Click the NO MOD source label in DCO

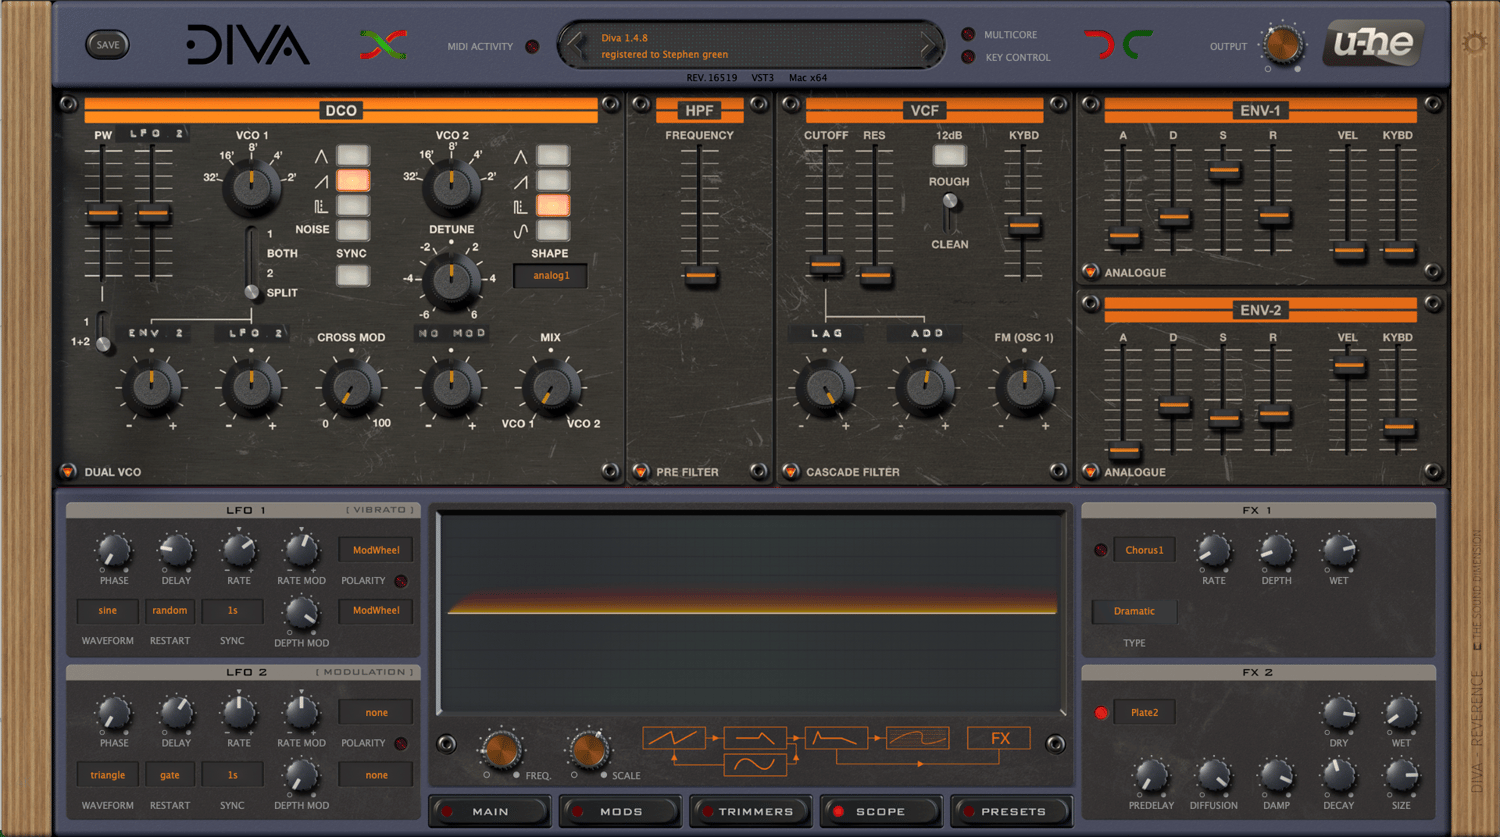[x=452, y=334]
